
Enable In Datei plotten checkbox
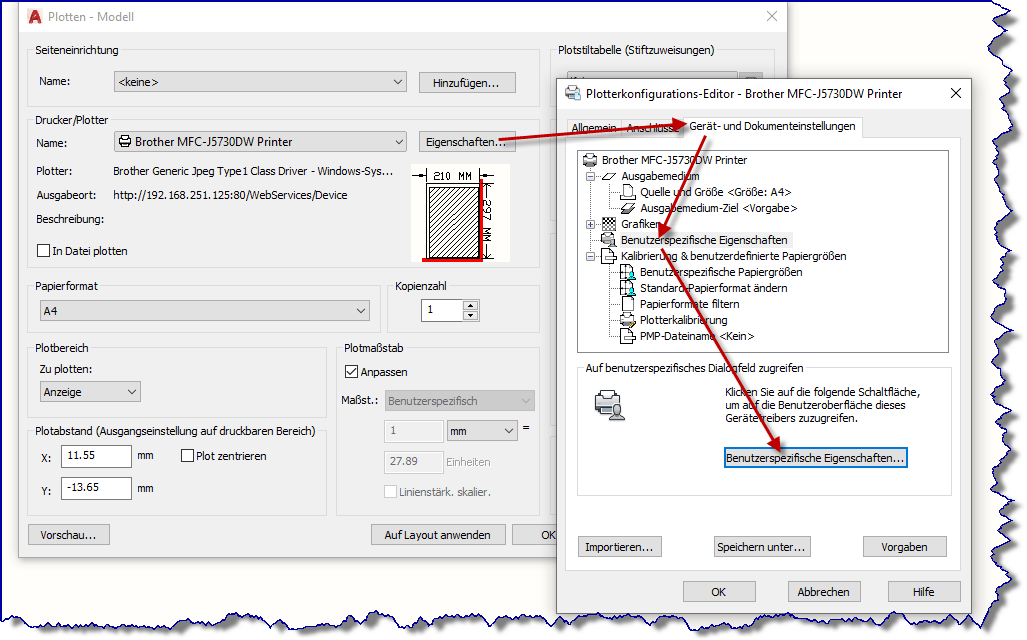[x=44, y=251]
